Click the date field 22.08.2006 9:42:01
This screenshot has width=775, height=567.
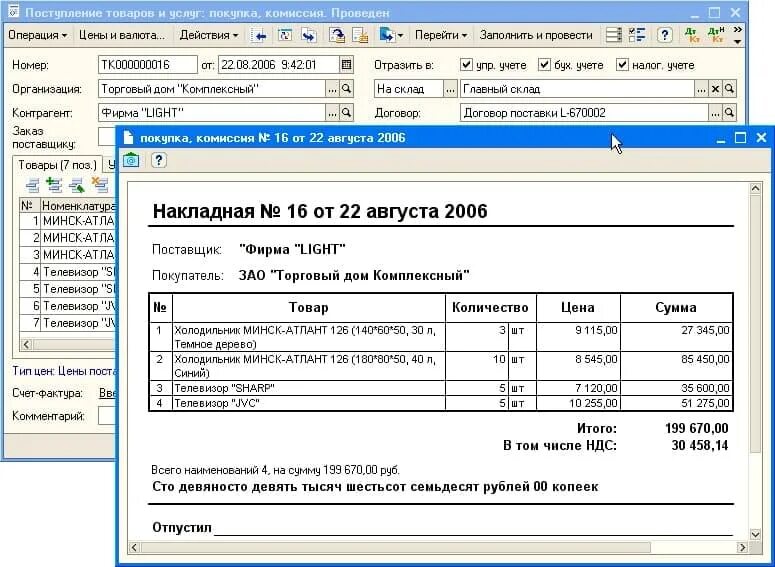point(279,65)
